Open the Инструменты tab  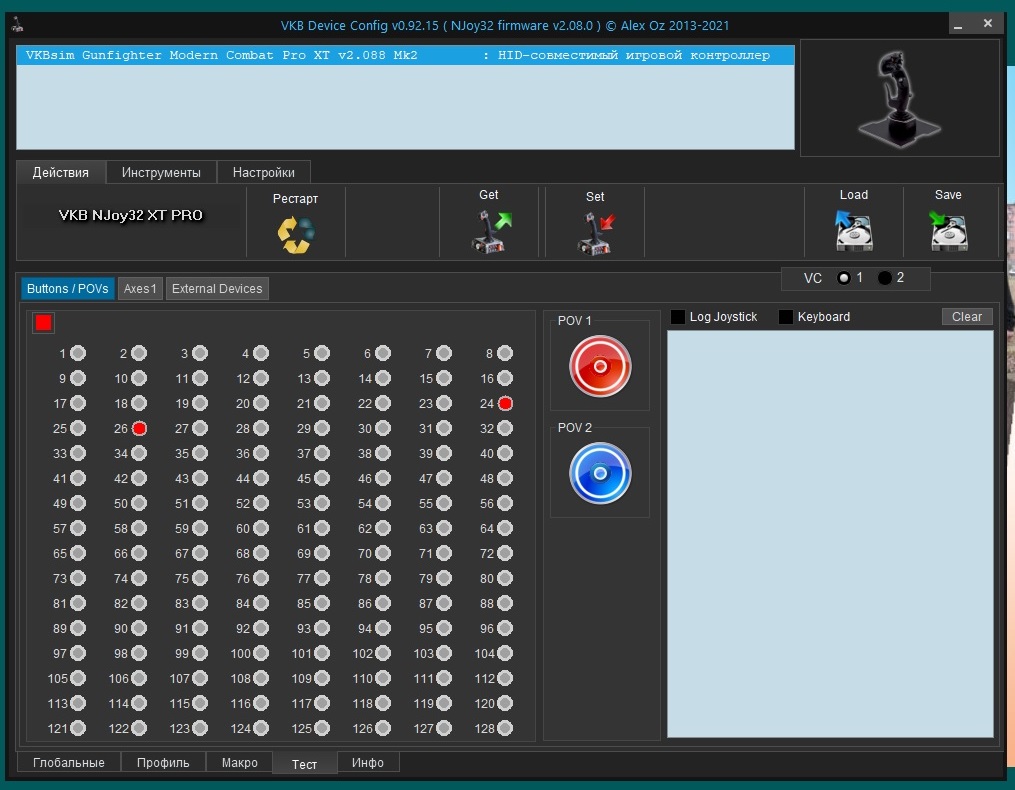[x=161, y=172]
